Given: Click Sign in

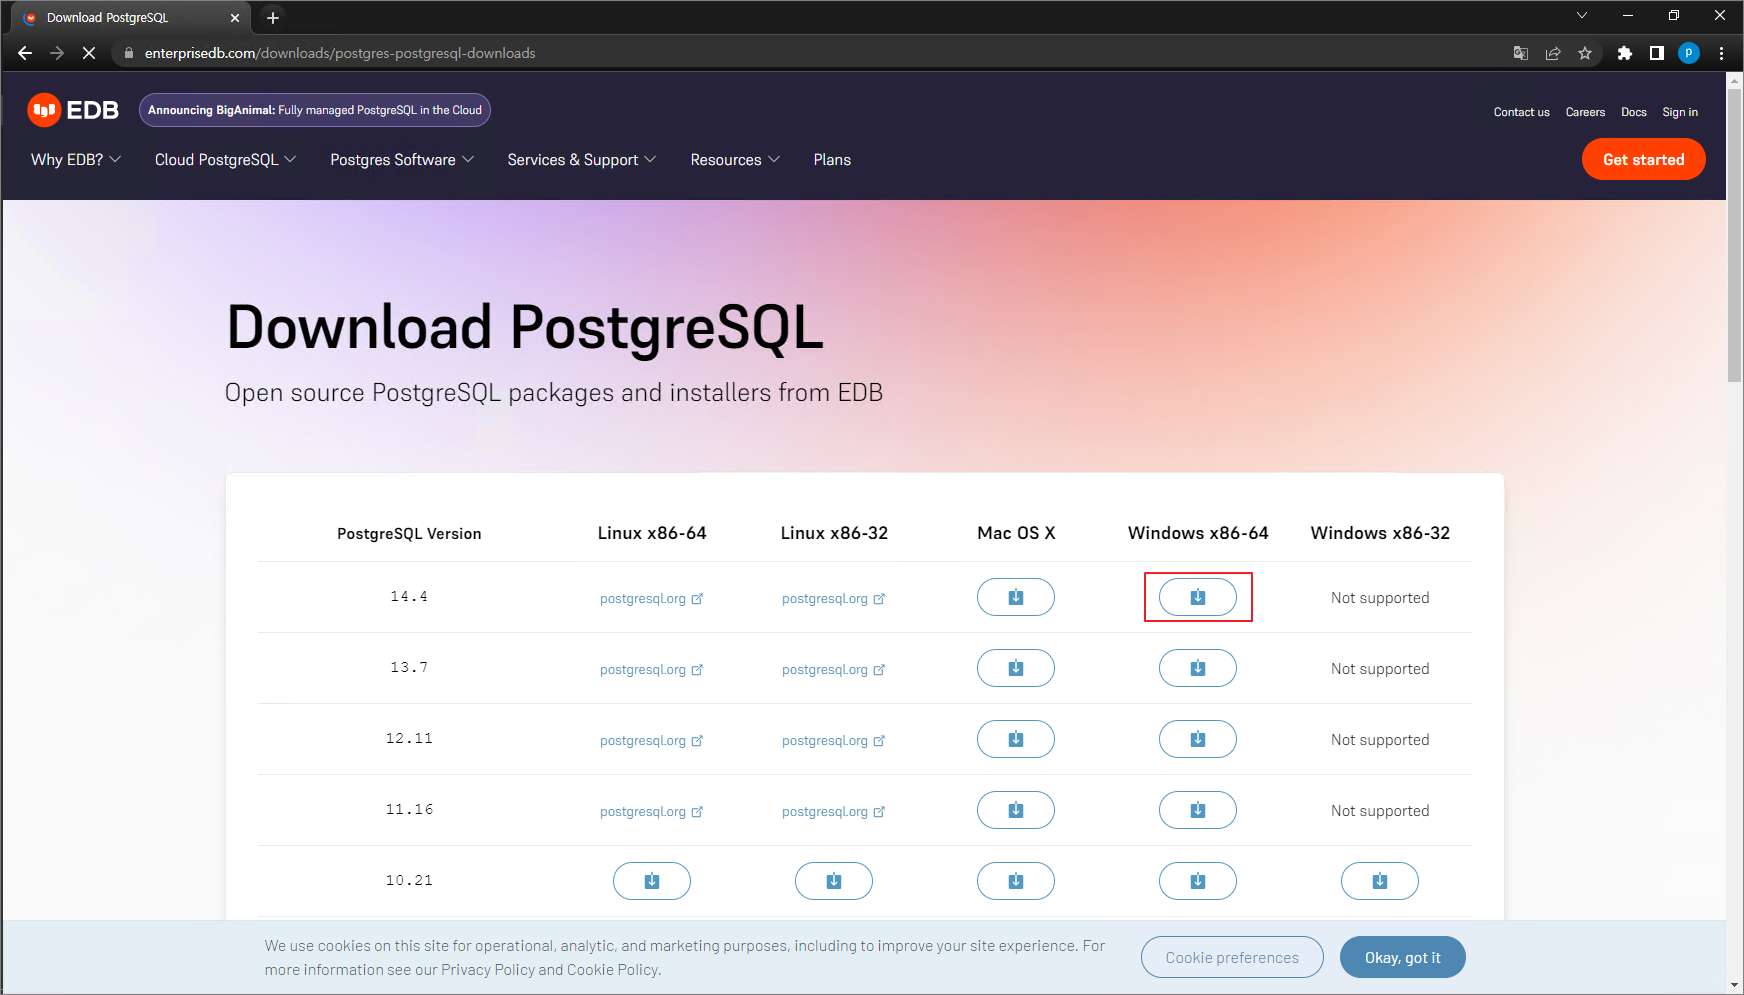Looking at the screenshot, I should [1680, 112].
